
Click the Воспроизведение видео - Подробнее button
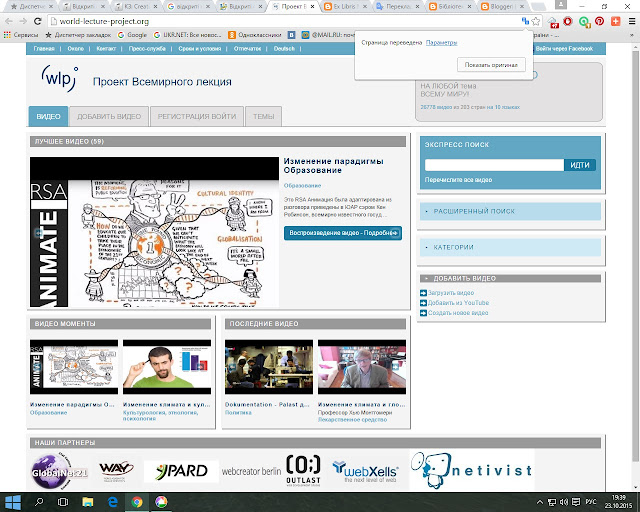(x=343, y=233)
